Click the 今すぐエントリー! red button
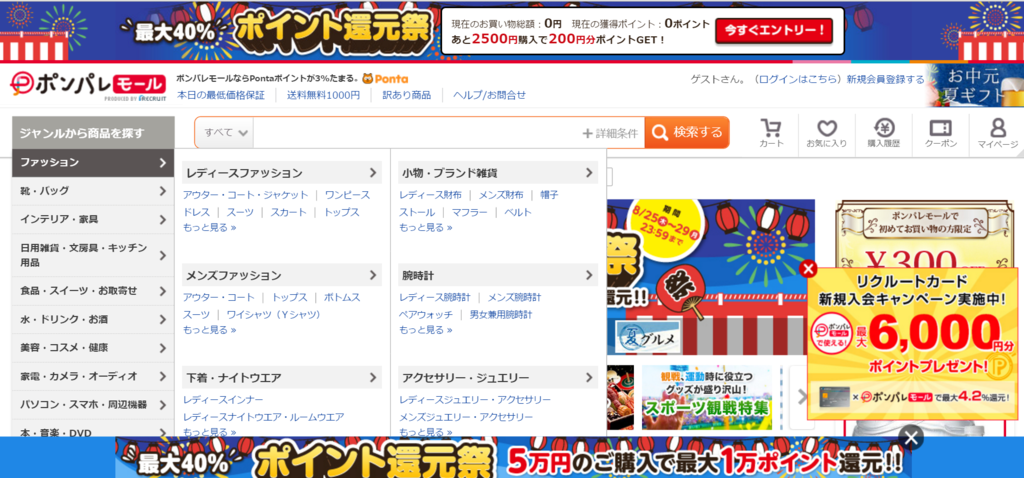Image resolution: width=1024 pixels, height=478 pixels. coord(774,30)
